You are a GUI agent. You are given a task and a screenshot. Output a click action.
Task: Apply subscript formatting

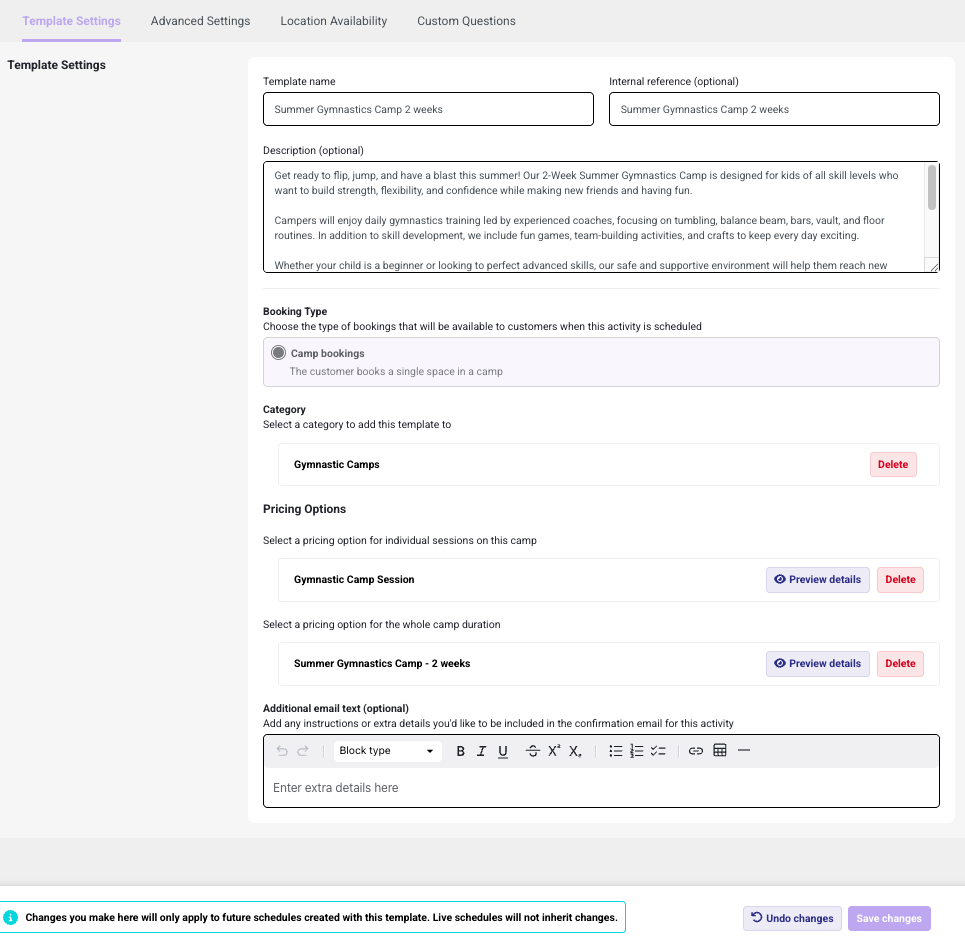(575, 751)
